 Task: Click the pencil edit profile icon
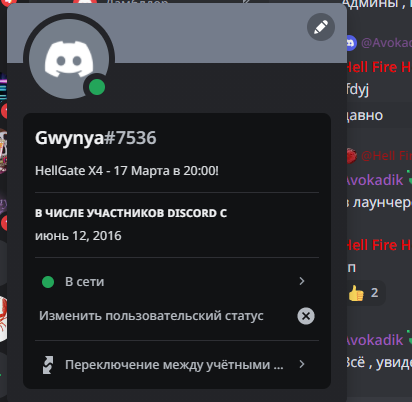tap(321, 27)
